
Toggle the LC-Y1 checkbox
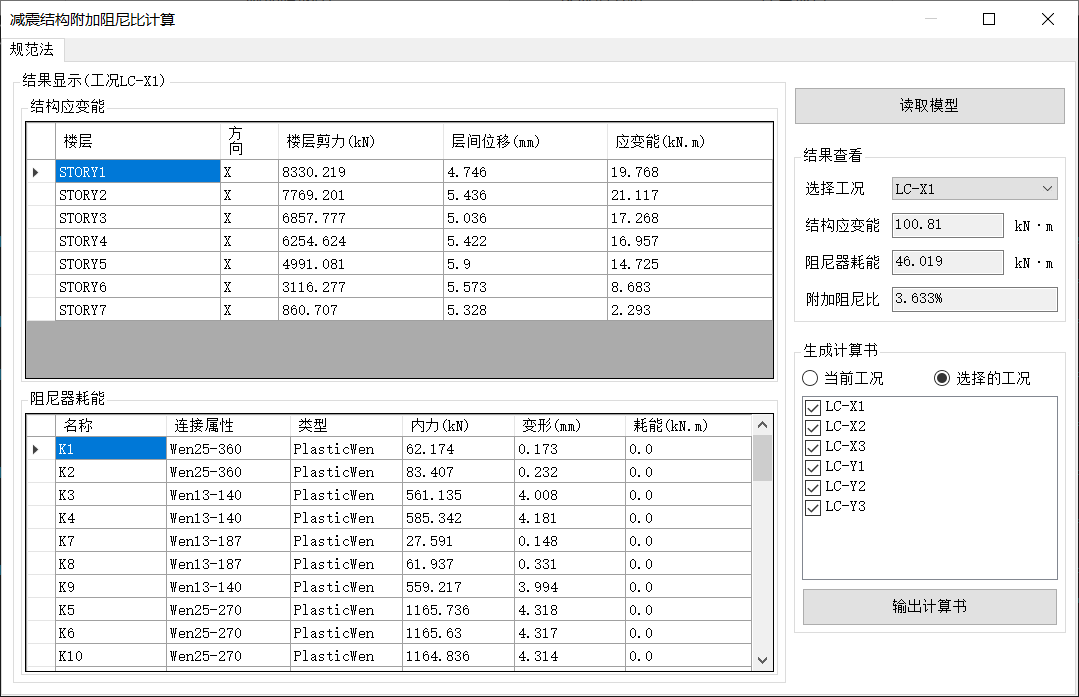[813, 467]
